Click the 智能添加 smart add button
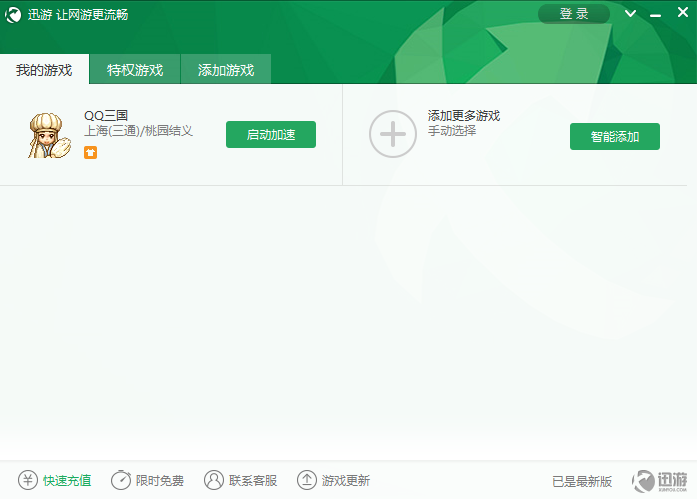 615,136
